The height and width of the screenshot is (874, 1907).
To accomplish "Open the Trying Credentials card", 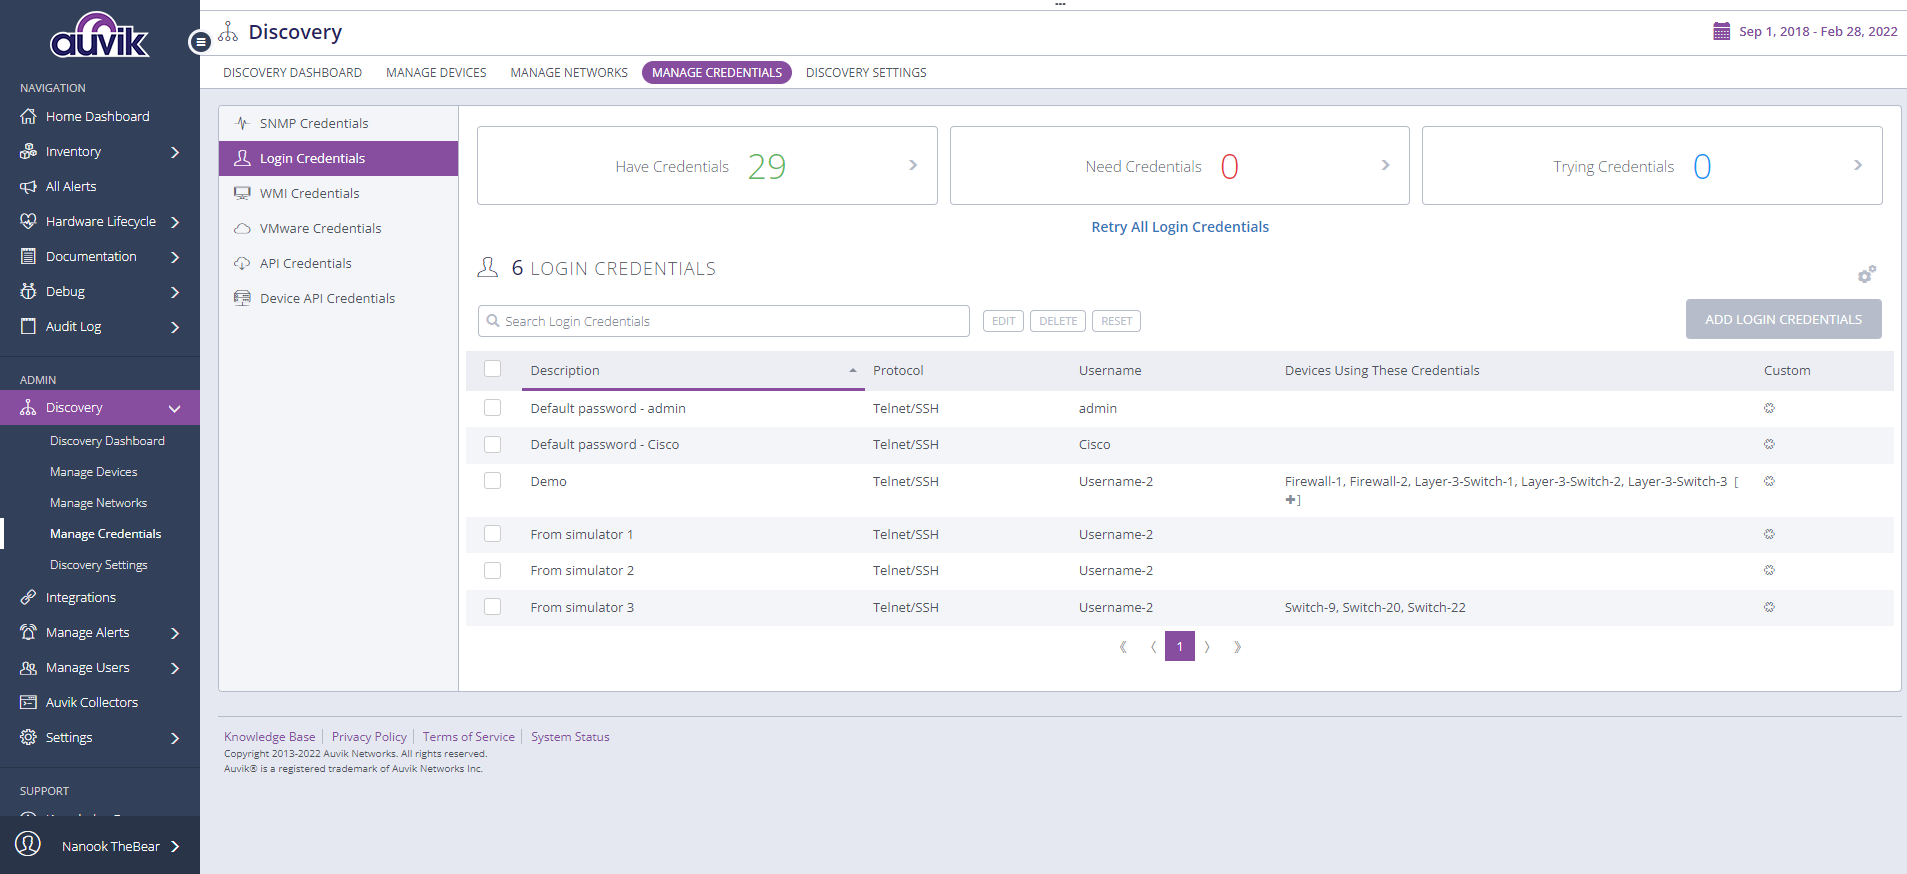I will (1652, 166).
